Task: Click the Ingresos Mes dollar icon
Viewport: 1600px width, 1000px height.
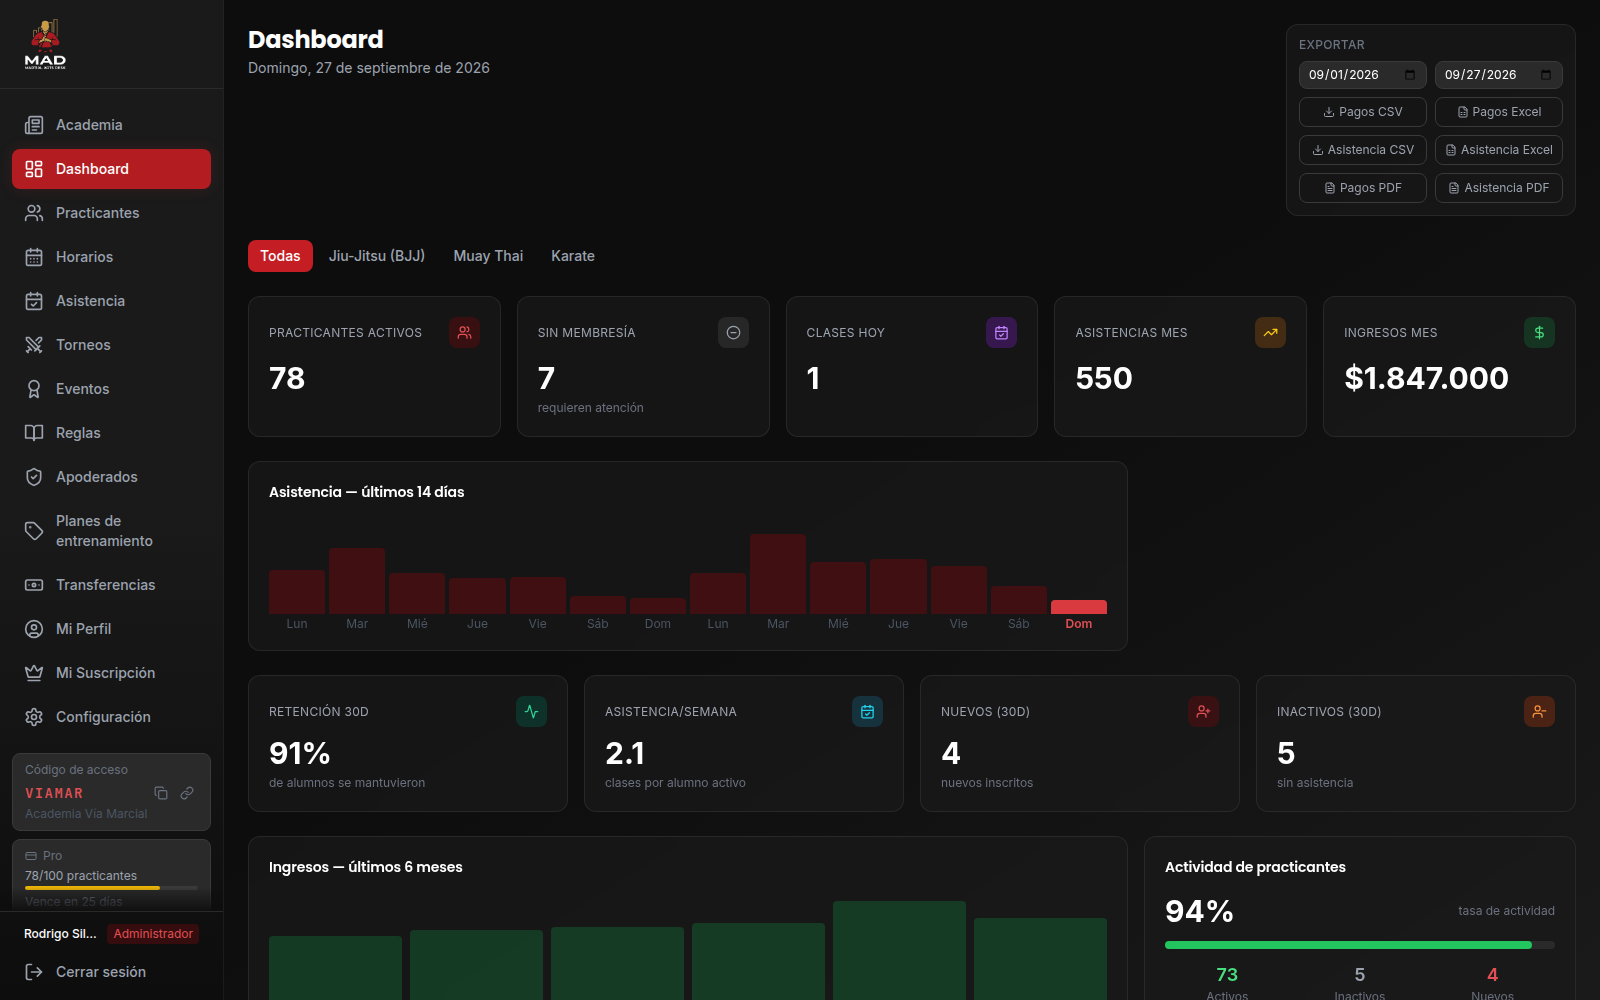Action: (x=1539, y=333)
